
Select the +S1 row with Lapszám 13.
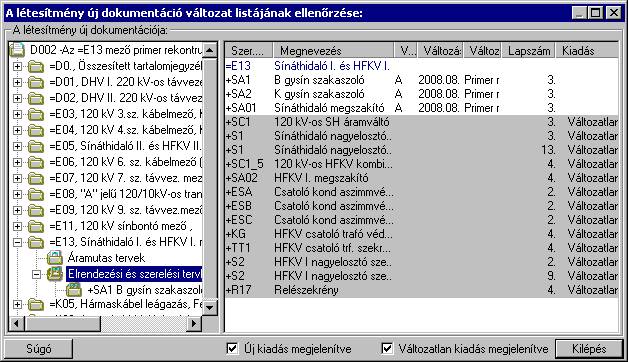(421, 150)
